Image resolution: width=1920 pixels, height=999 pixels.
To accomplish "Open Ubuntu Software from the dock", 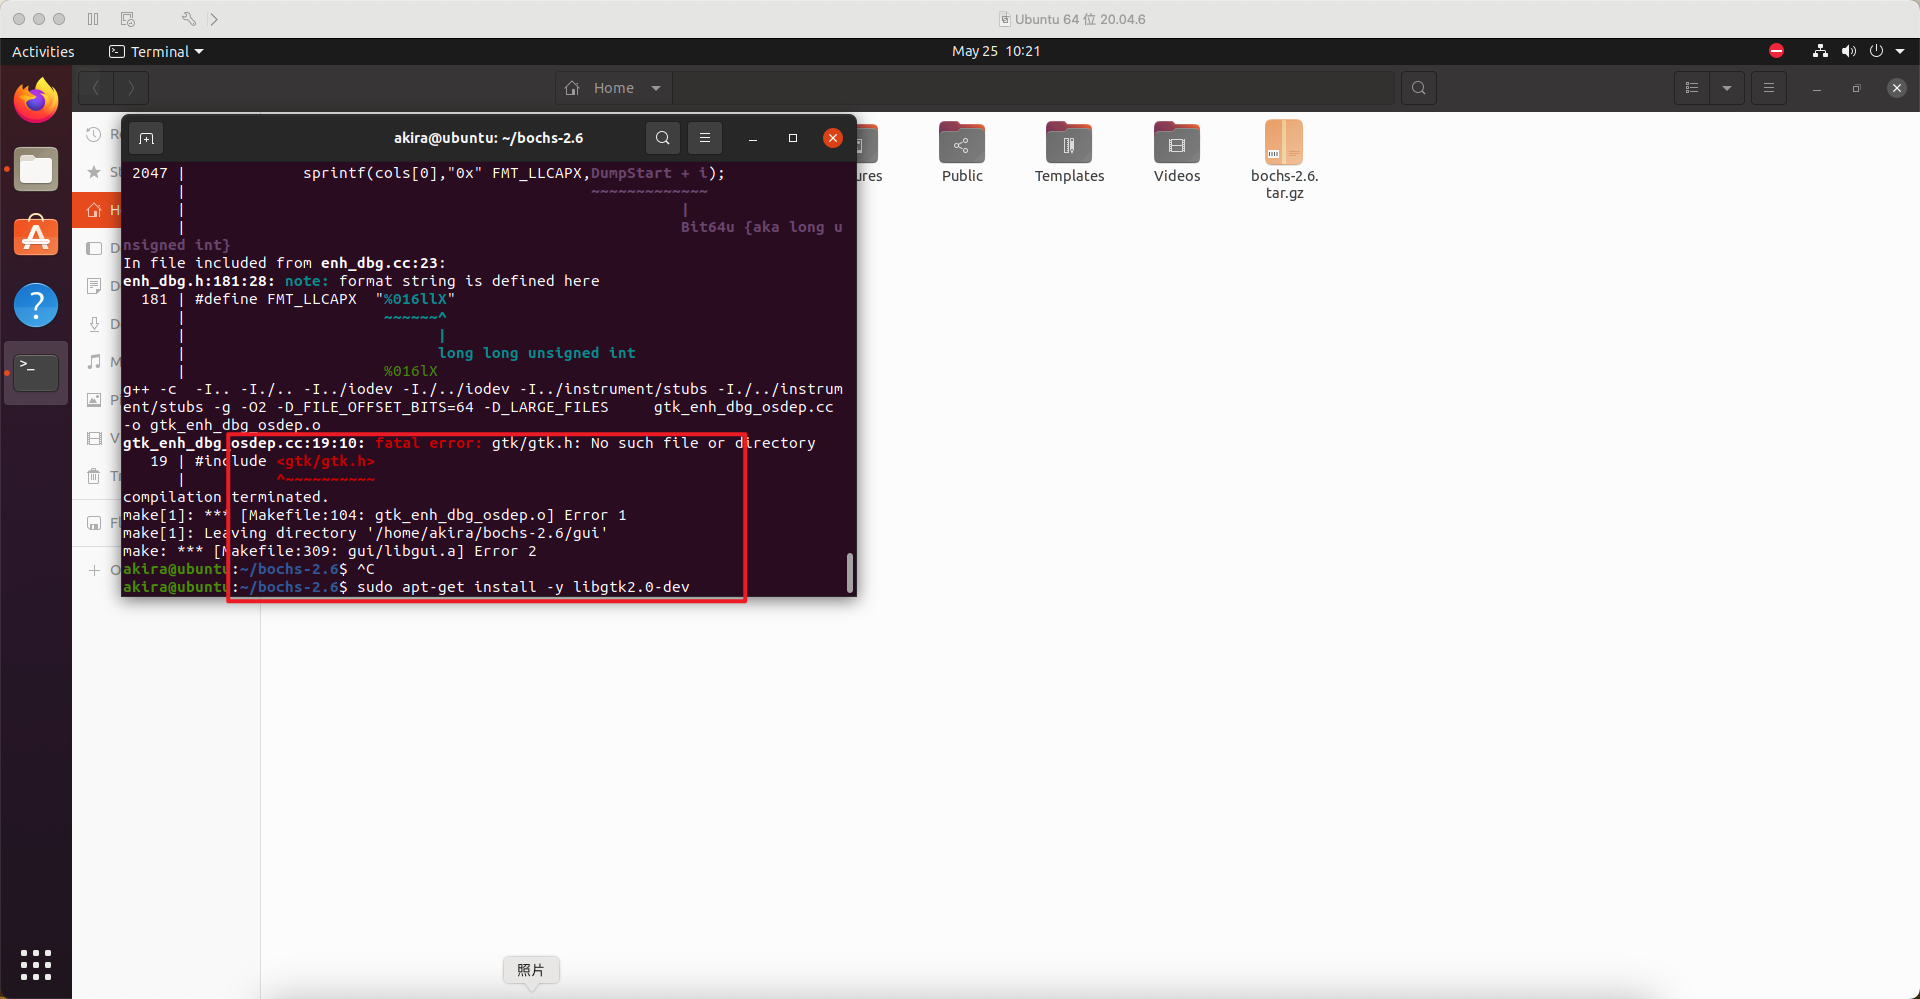I will tap(36, 237).
